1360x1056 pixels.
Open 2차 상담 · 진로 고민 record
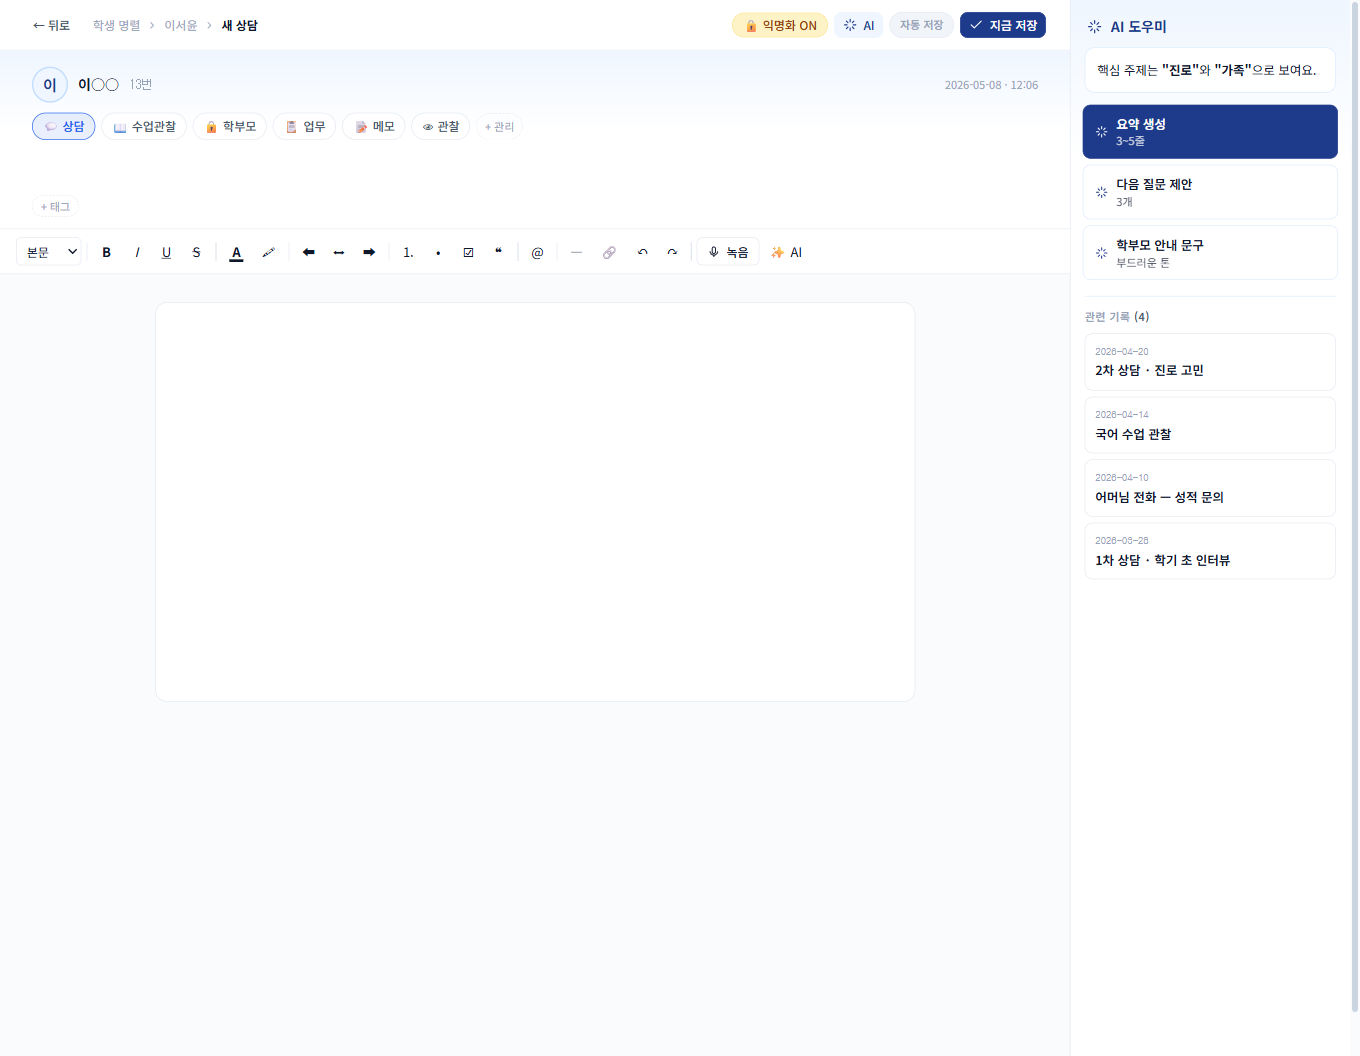(1210, 362)
